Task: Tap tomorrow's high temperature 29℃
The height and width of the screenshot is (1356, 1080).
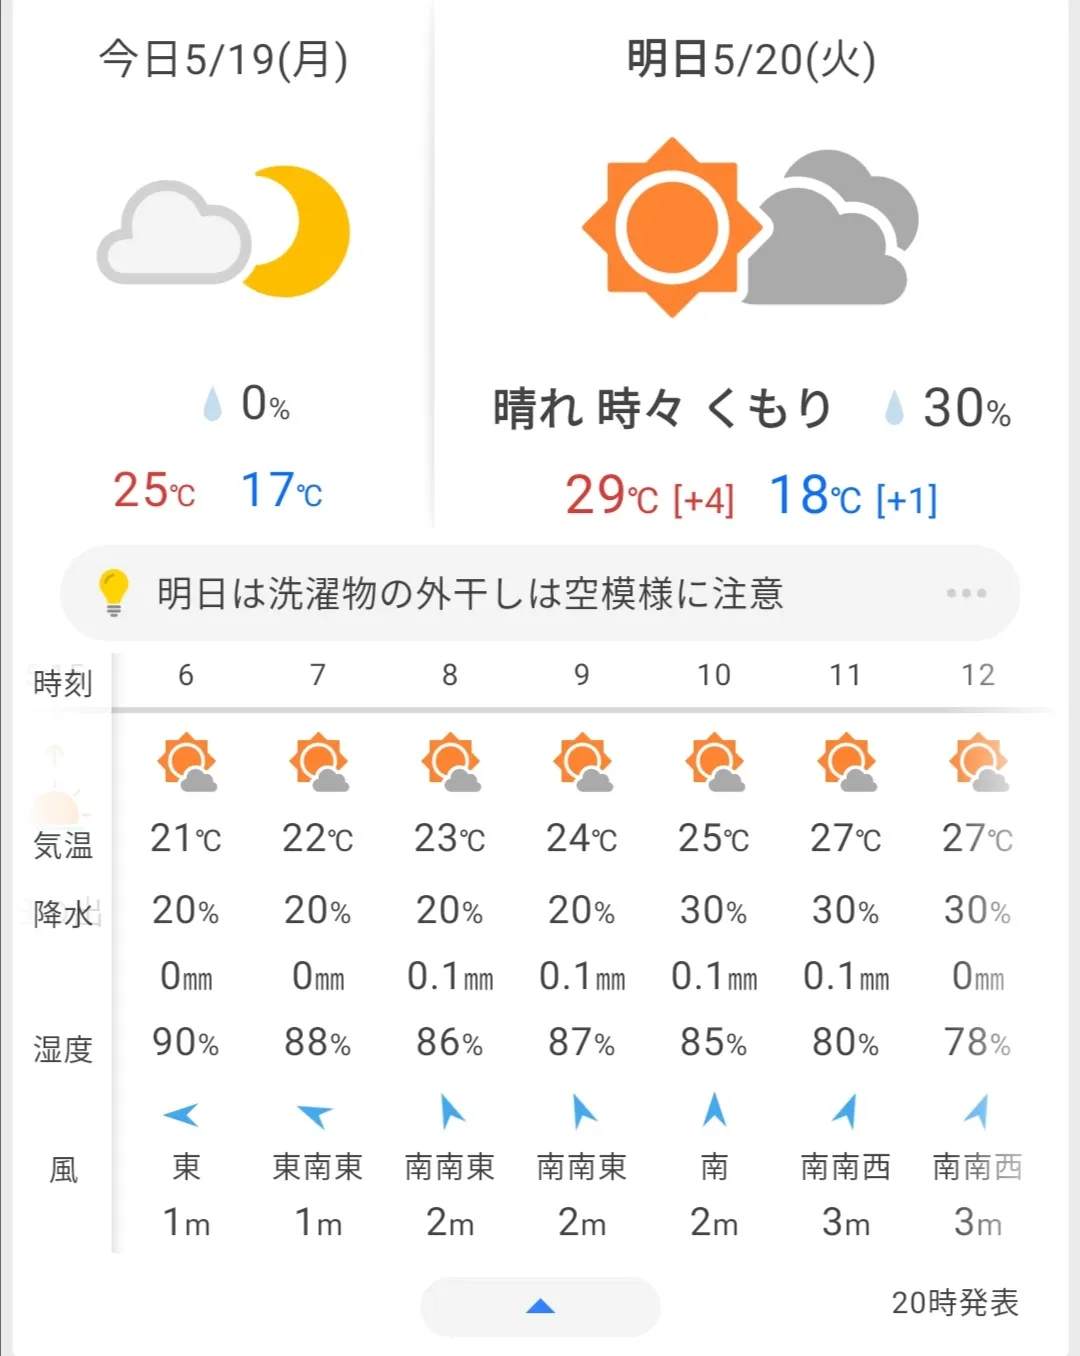Action: [611, 495]
